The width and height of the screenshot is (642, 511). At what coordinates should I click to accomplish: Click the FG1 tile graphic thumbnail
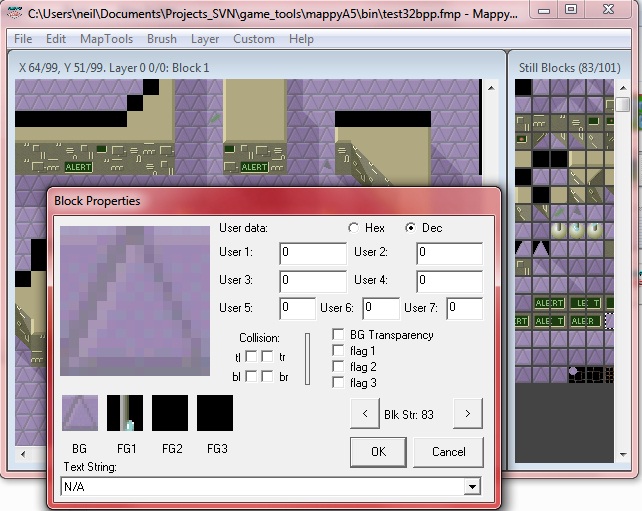coord(125,413)
